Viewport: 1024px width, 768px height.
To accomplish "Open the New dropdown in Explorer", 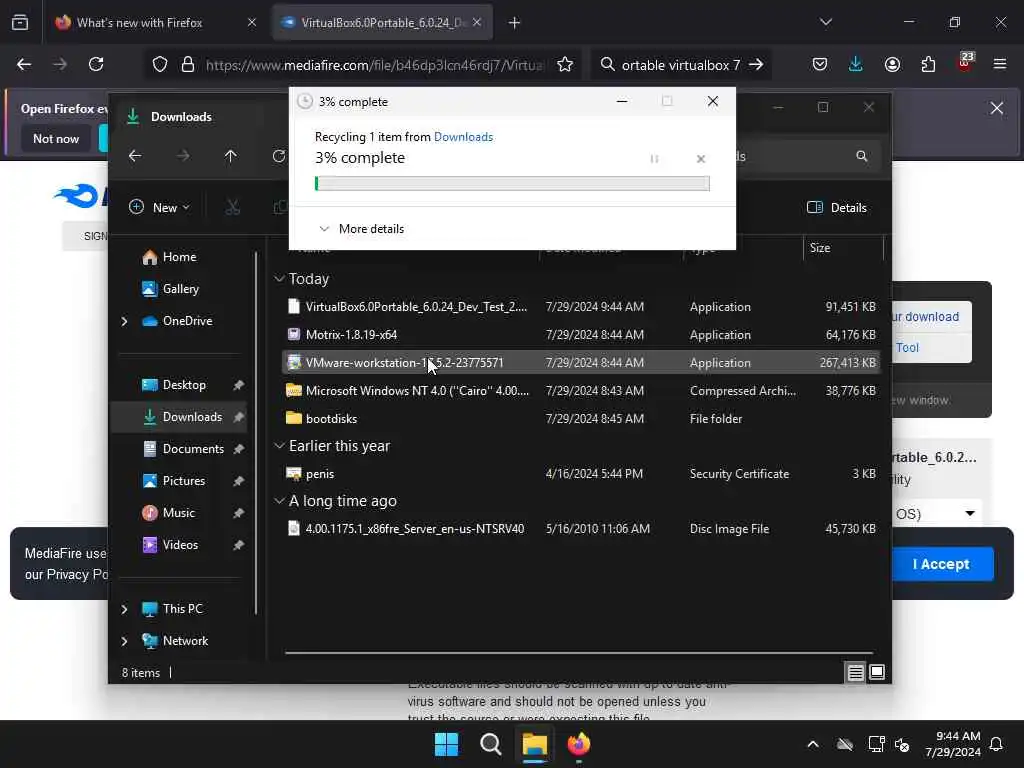I will click(159, 208).
